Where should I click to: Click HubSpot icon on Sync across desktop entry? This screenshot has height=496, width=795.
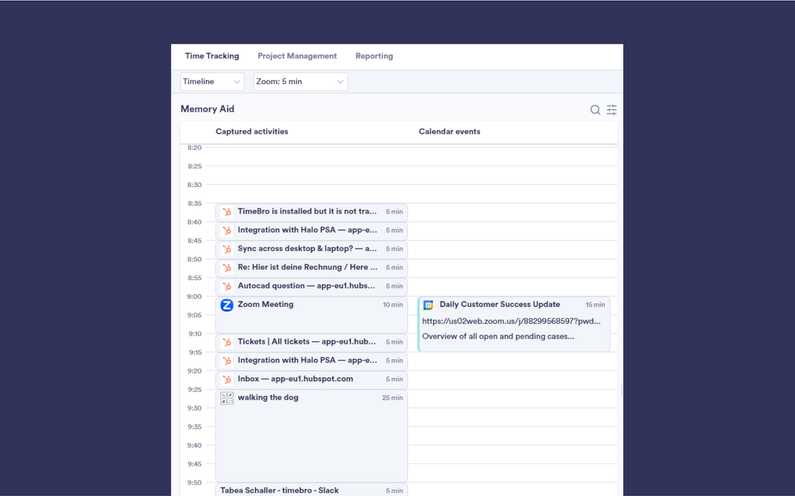click(x=227, y=249)
